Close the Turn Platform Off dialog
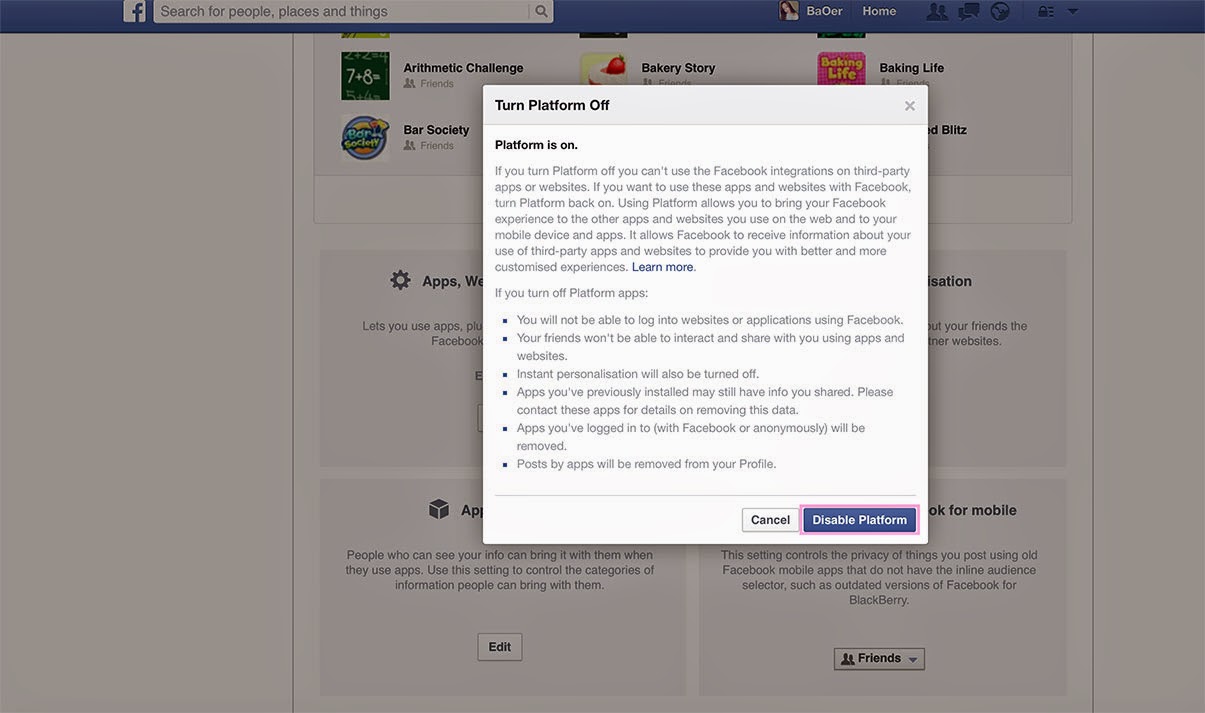Screen dimensions: 1205x713 910,106
